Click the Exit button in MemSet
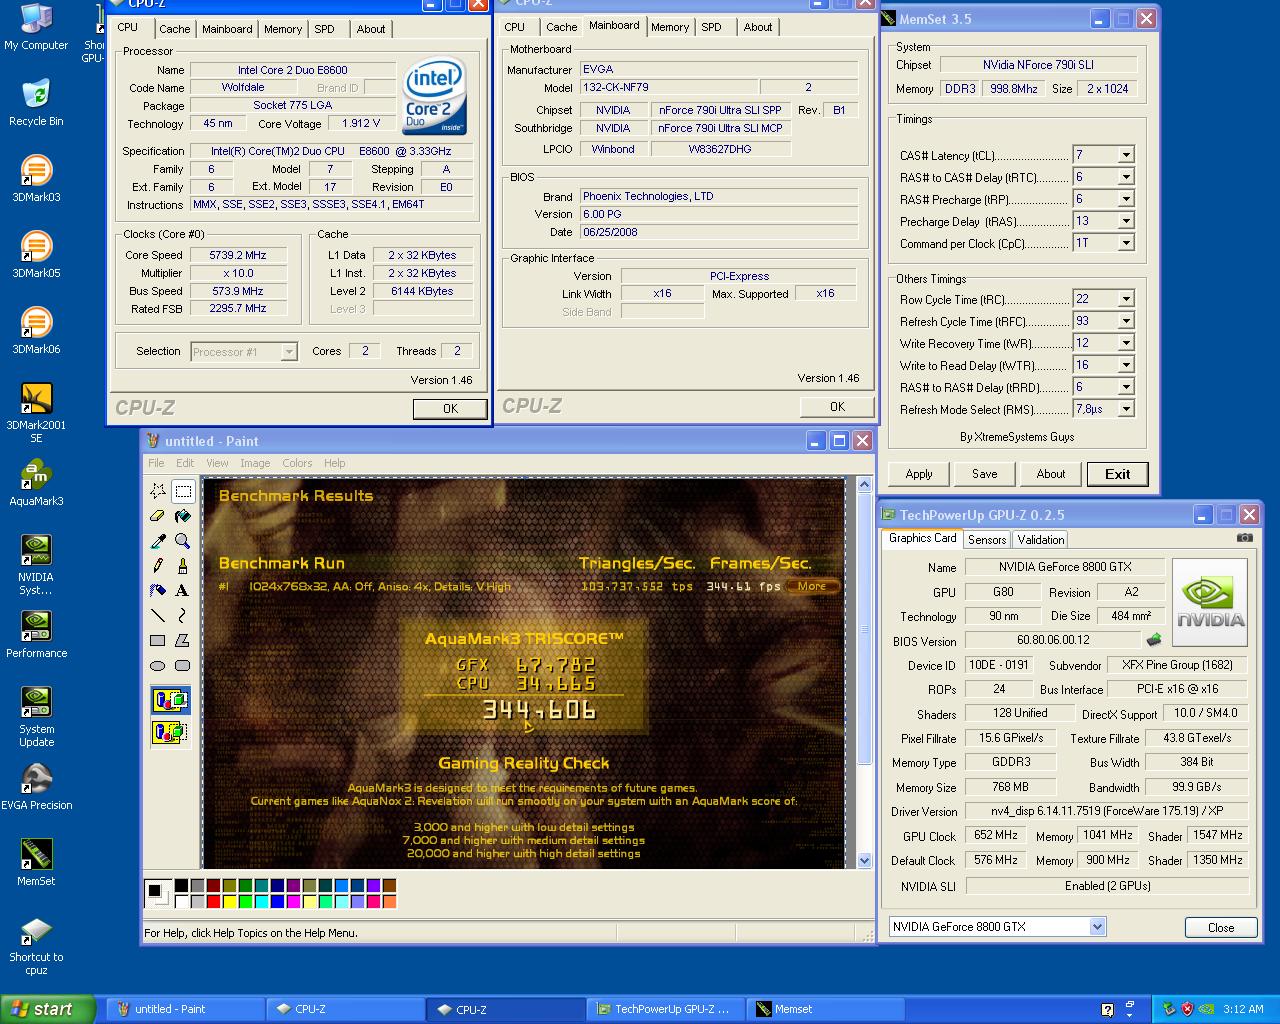Image resolution: width=1280 pixels, height=1024 pixels. point(1118,474)
